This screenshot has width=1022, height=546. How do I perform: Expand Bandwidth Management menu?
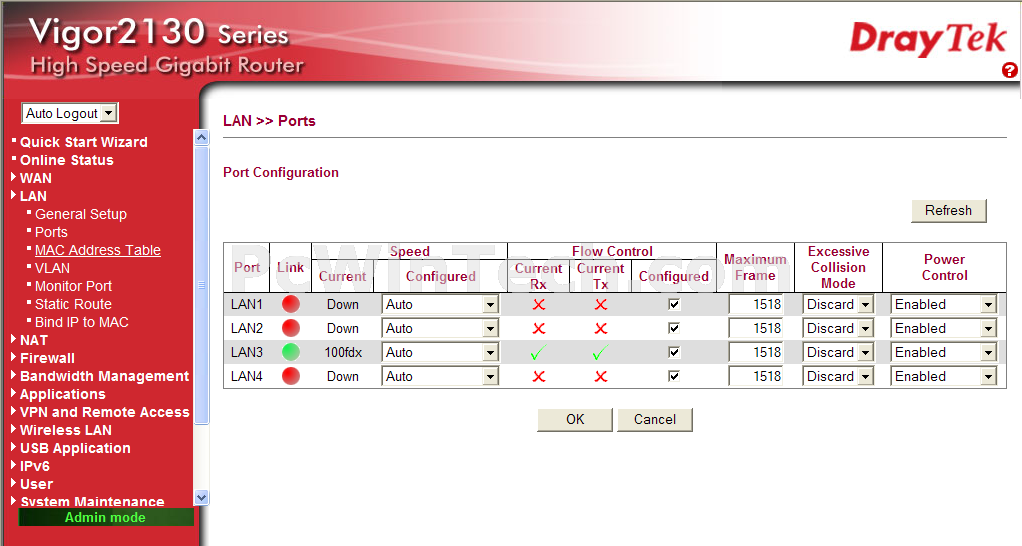point(104,376)
